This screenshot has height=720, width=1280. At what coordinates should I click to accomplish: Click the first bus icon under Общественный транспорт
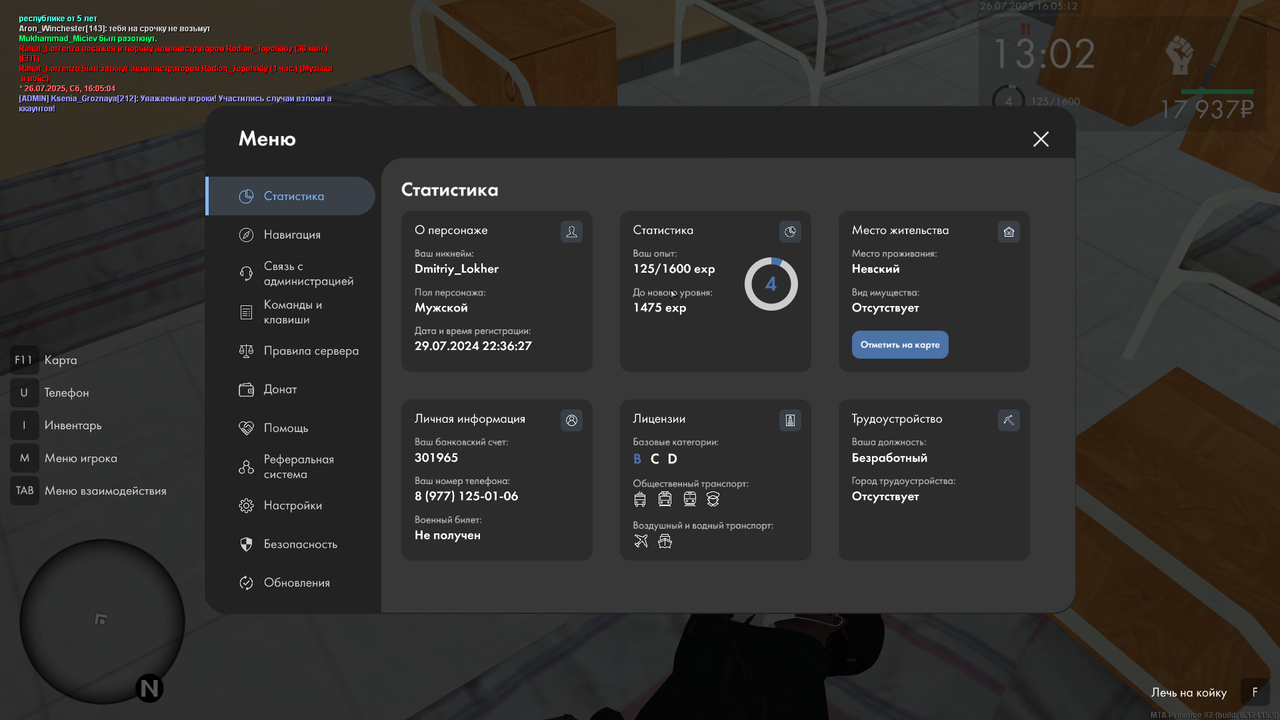641,499
